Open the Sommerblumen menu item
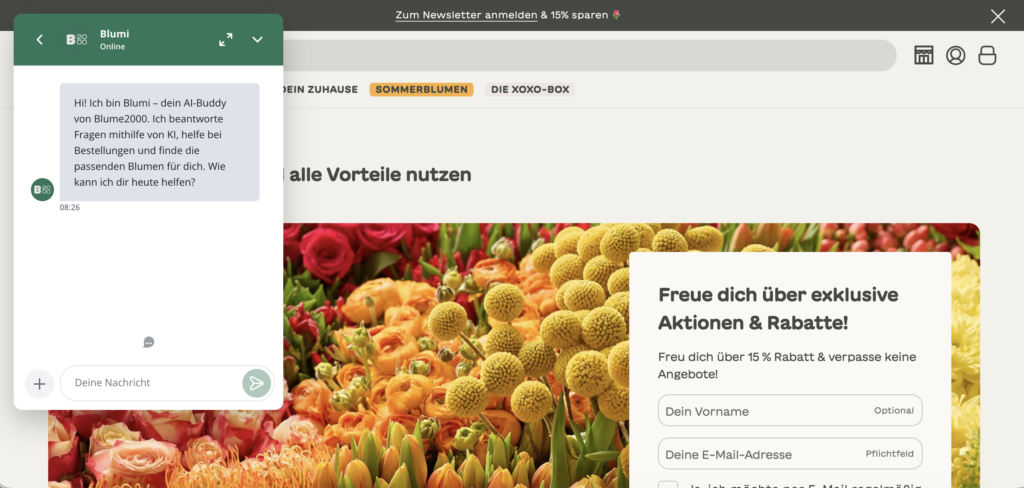Viewport: 1024px width, 488px height. pos(421,89)
